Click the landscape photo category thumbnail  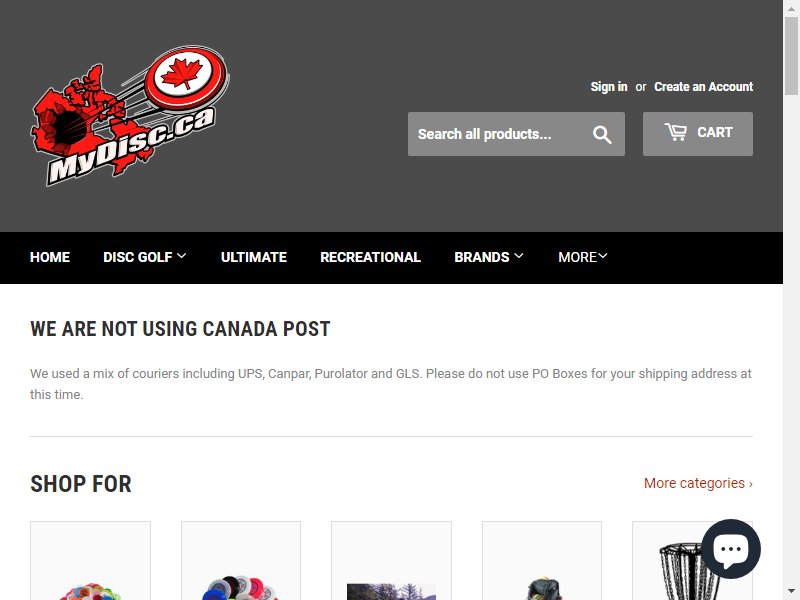click(391, 561)
